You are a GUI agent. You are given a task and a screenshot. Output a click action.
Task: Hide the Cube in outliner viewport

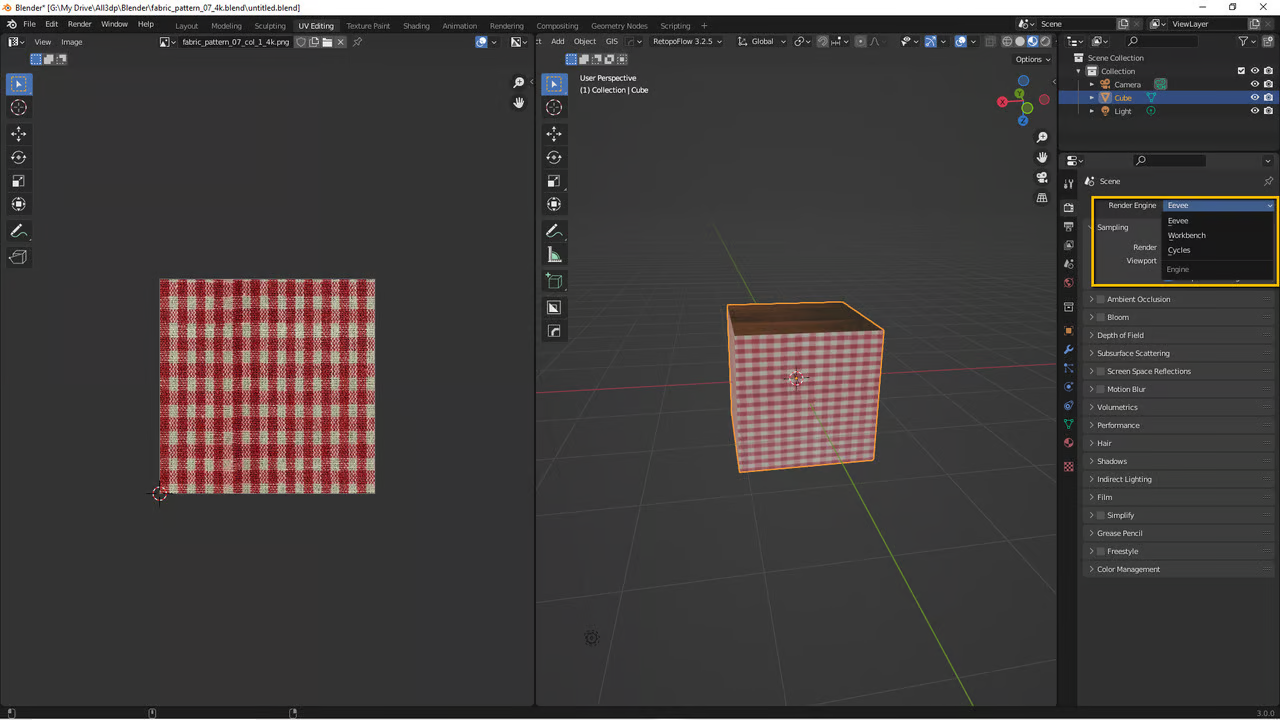click(x=1254, y=98)
